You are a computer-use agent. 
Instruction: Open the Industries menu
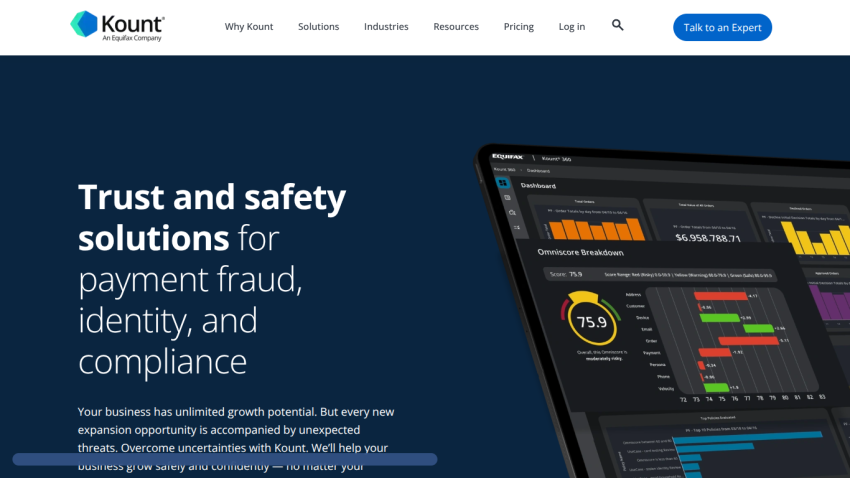click(x=386, y=27)
